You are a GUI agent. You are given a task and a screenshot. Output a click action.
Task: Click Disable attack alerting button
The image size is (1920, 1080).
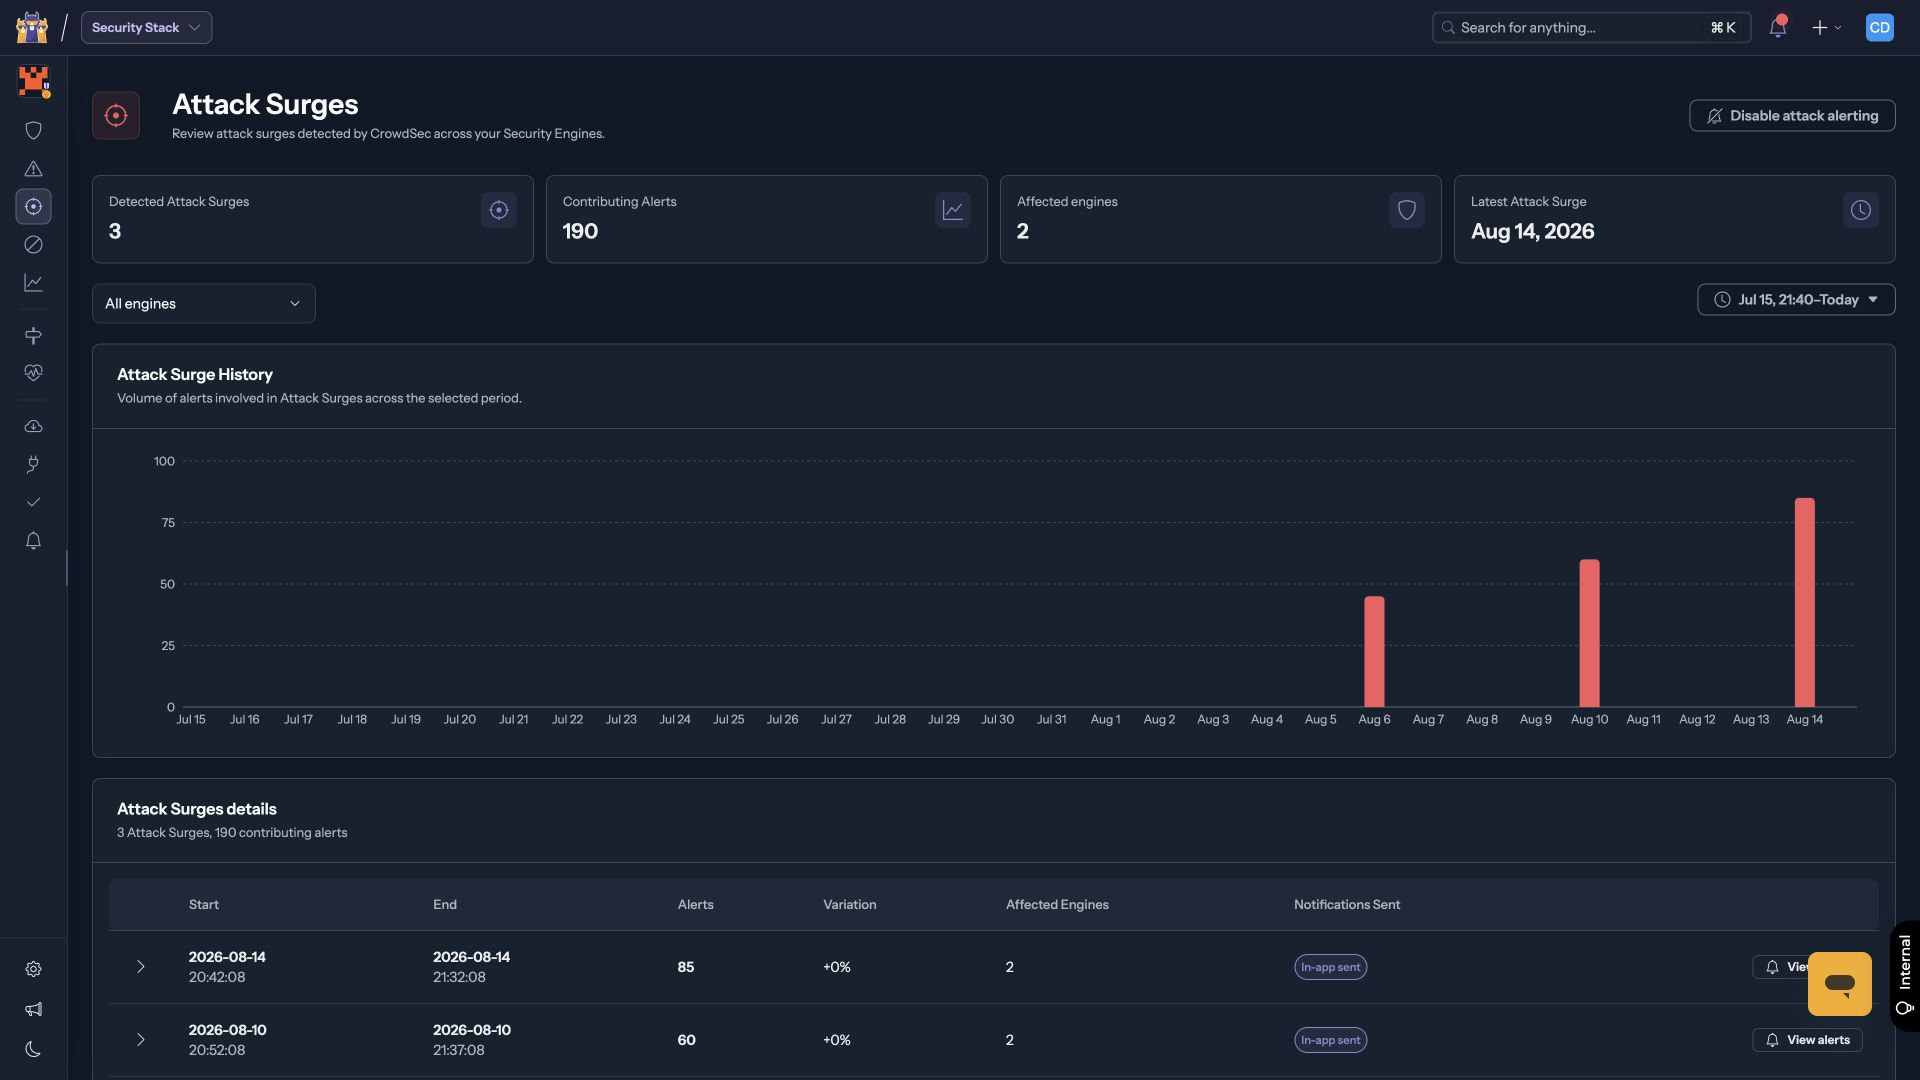[1792, 115]
